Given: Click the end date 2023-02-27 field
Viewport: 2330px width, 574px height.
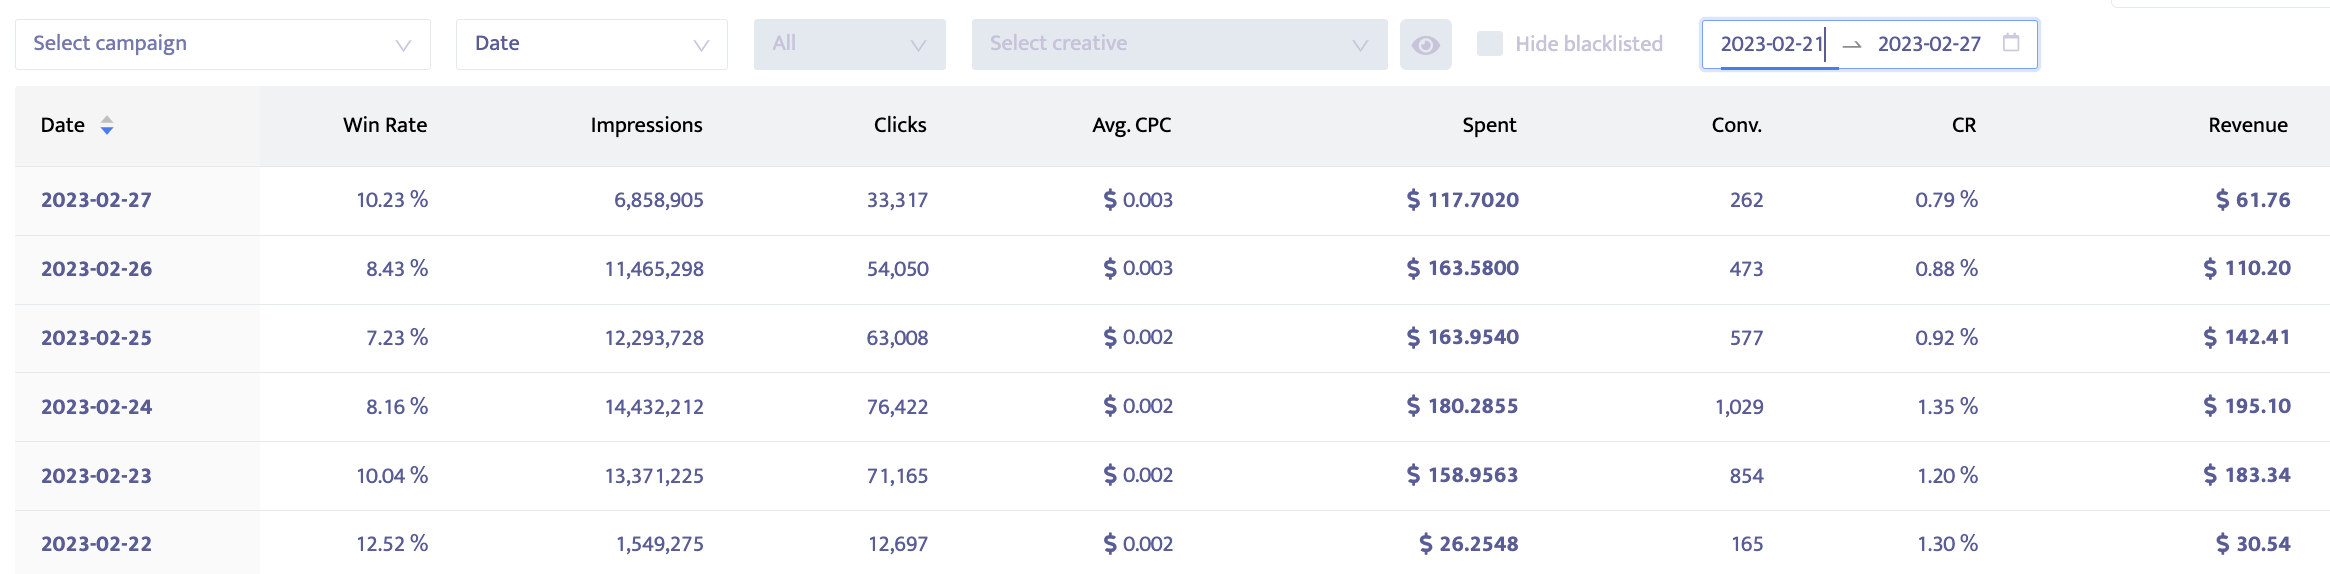Looking at the screenshot, I should tap(1928, 44).
